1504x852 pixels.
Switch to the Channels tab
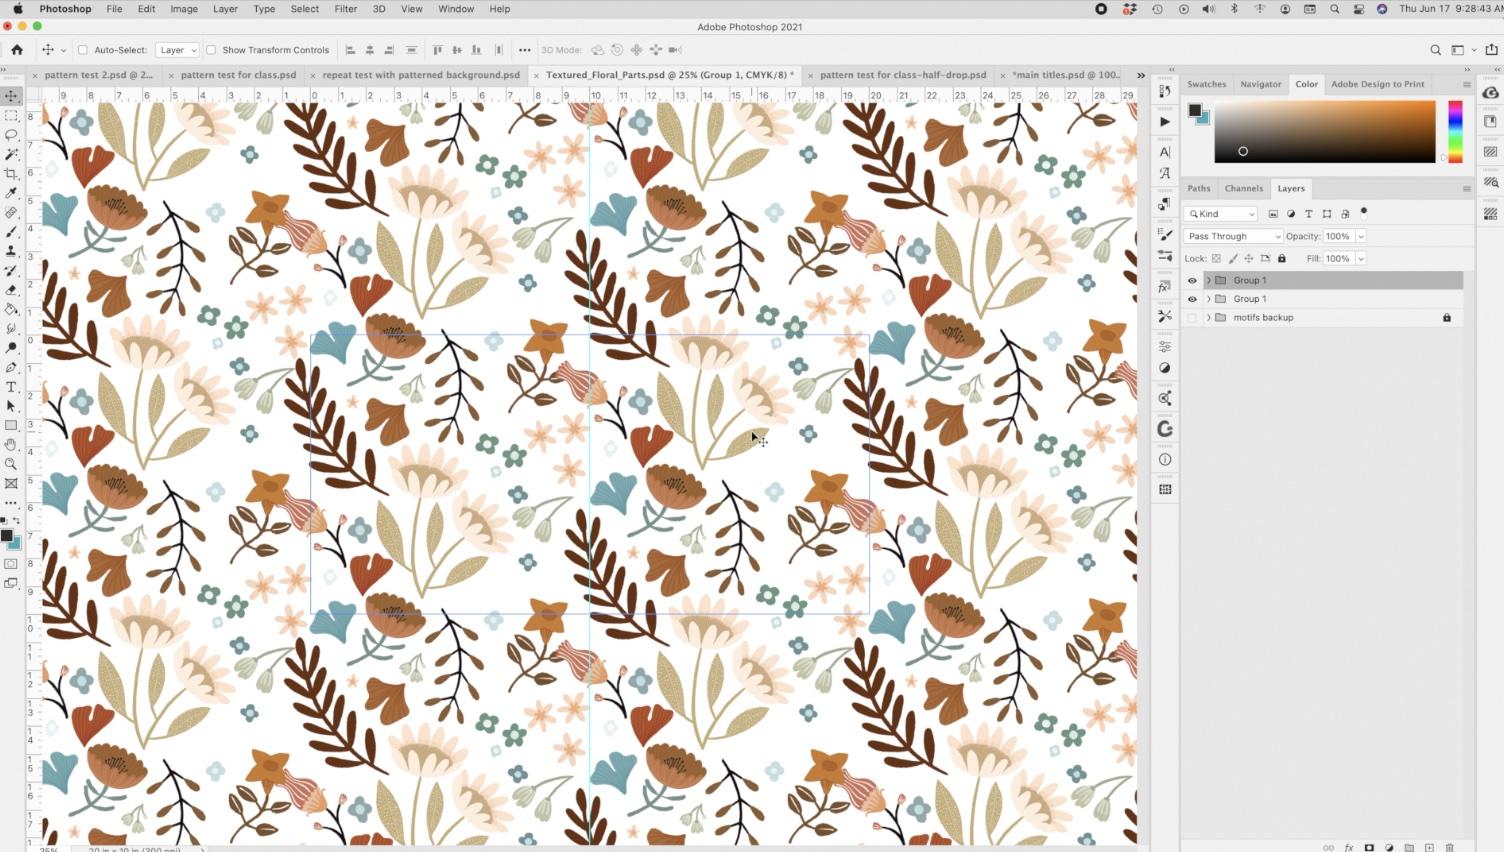[1244, 188]
